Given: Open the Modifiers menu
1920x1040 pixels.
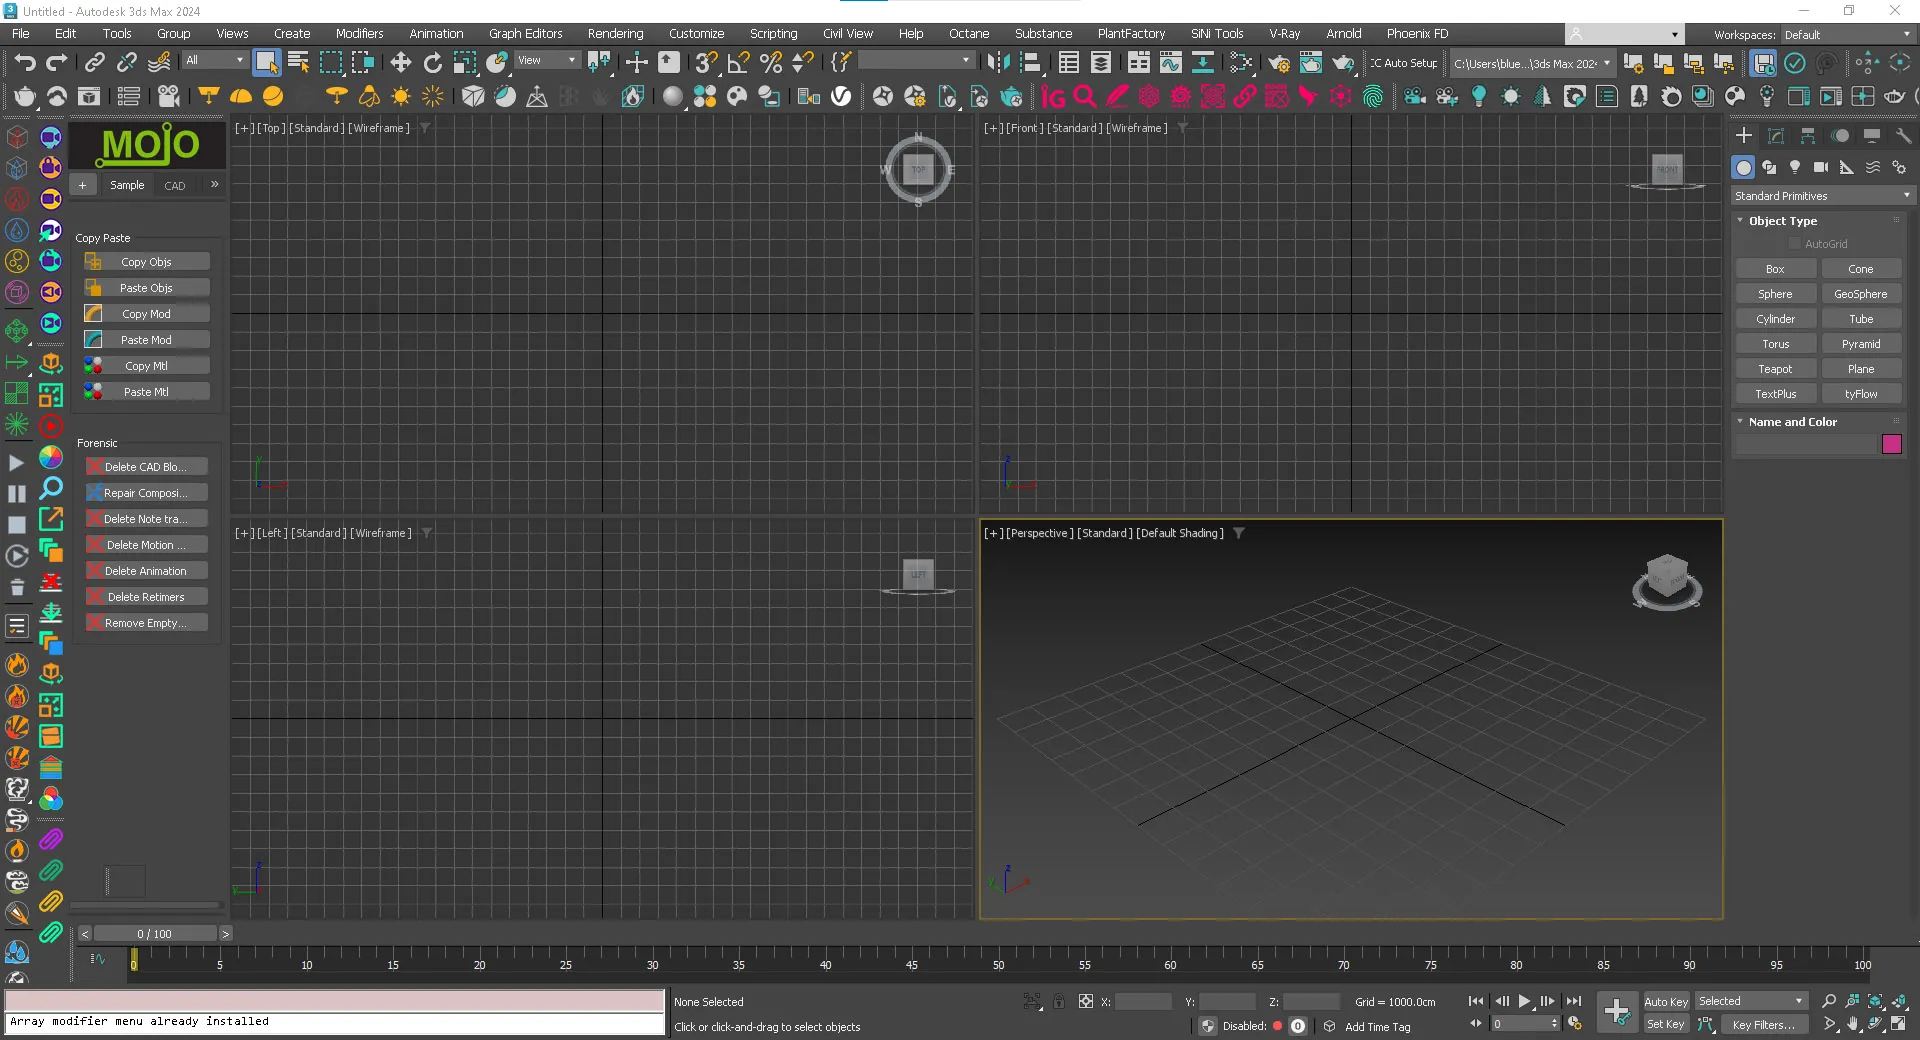Looking at the screenshot, I should 359,33.
